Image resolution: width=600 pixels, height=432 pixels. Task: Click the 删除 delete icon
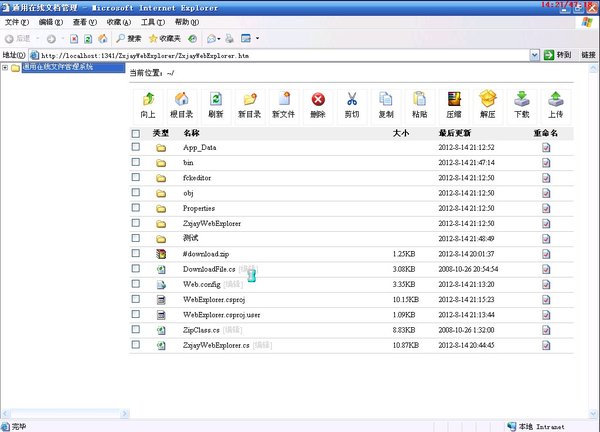pos(318,100)
